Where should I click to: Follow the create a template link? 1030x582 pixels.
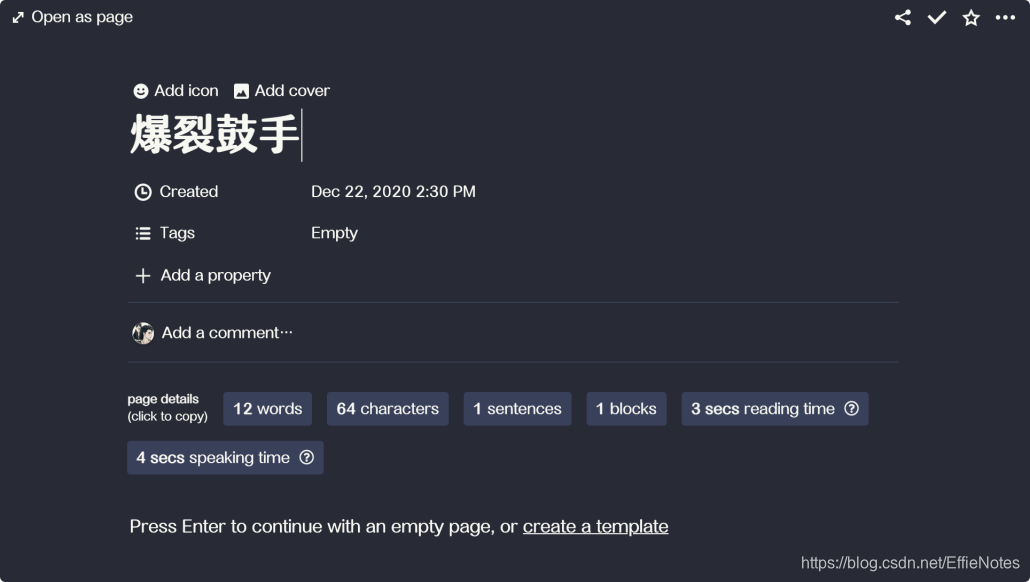pos(596,526)
